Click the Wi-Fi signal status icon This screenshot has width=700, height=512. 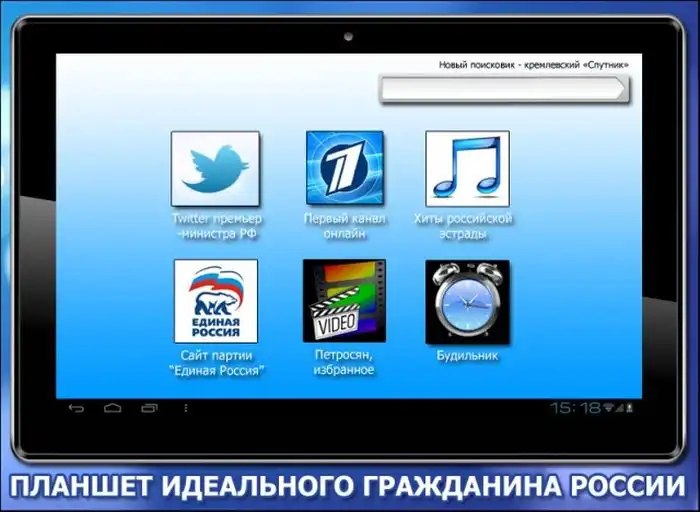(x=609, y=408)
